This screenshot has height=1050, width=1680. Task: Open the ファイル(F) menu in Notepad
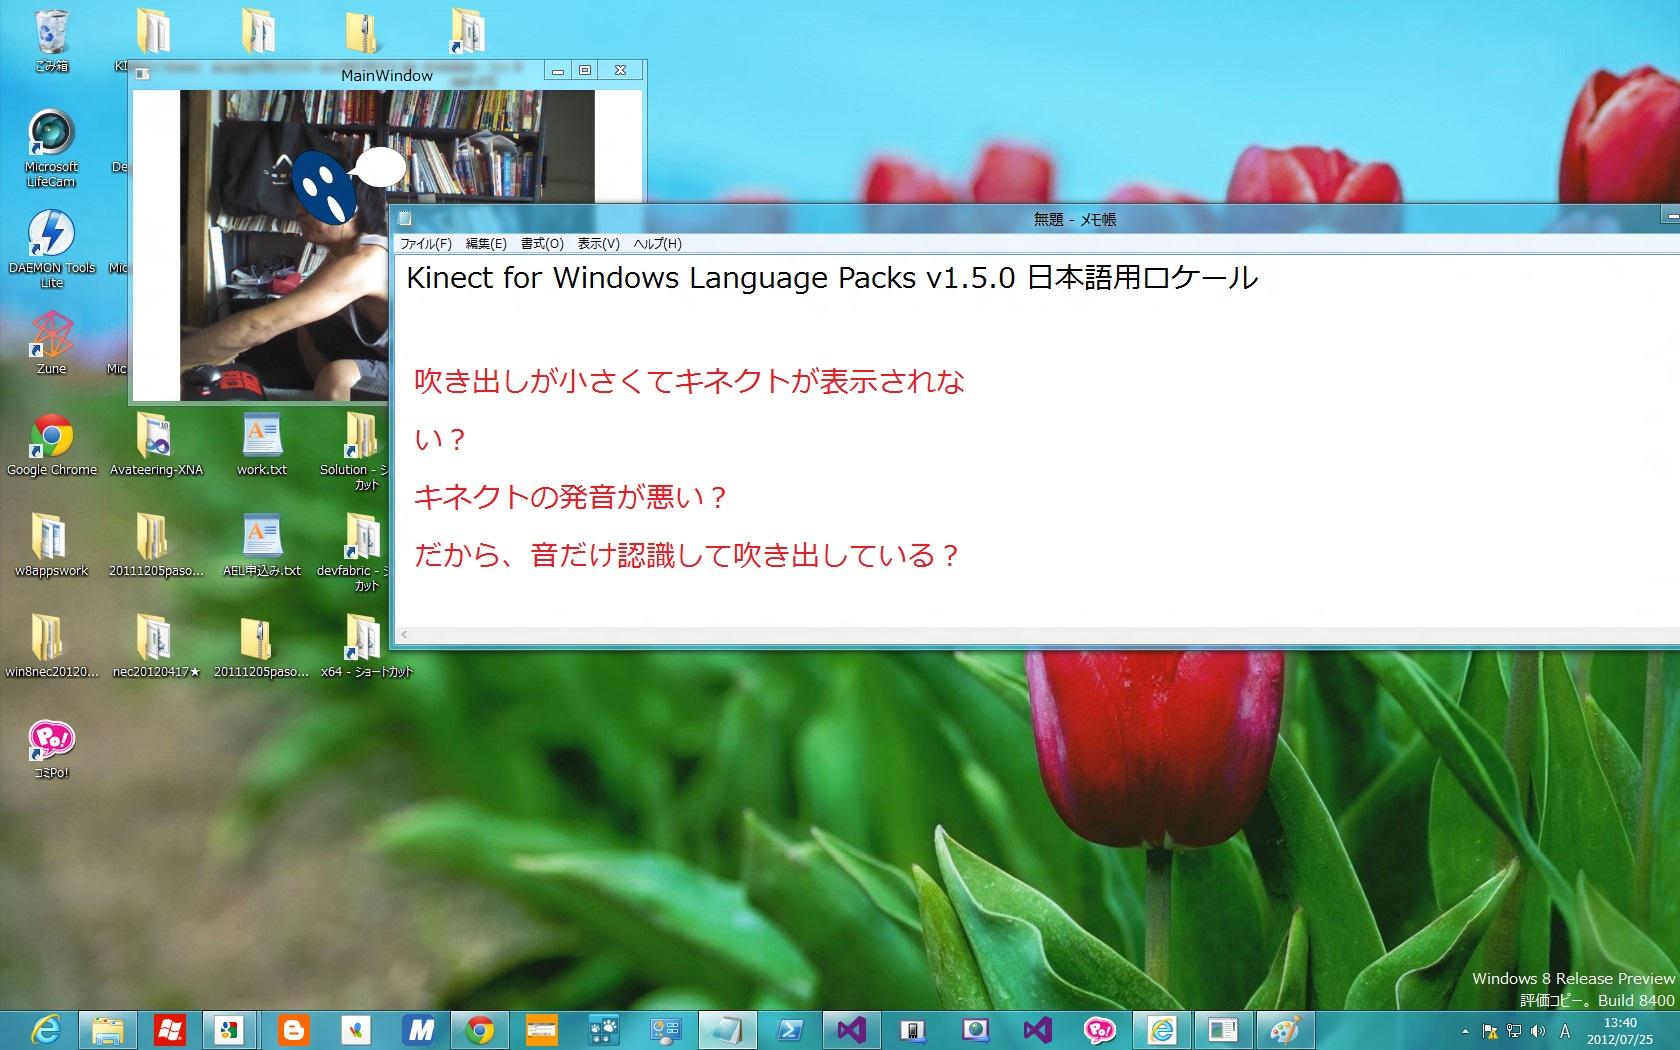(x=426, y=244)
